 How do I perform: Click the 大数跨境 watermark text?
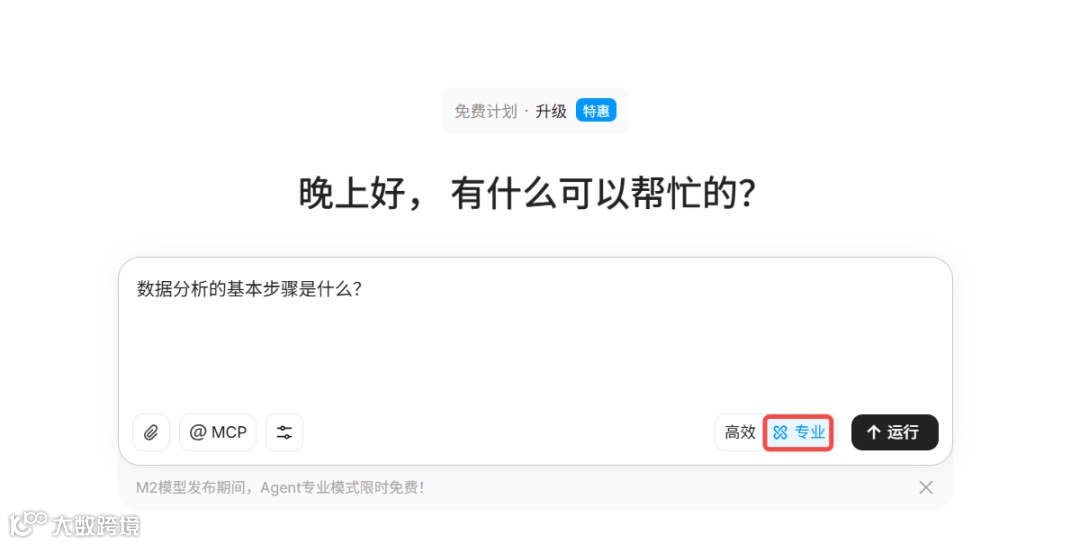(96, 526)
